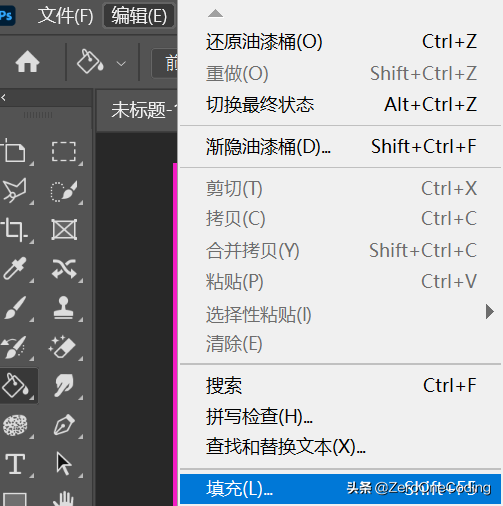Select the Smudge tool
Screen dimensions: 503x506
point(64,385)
